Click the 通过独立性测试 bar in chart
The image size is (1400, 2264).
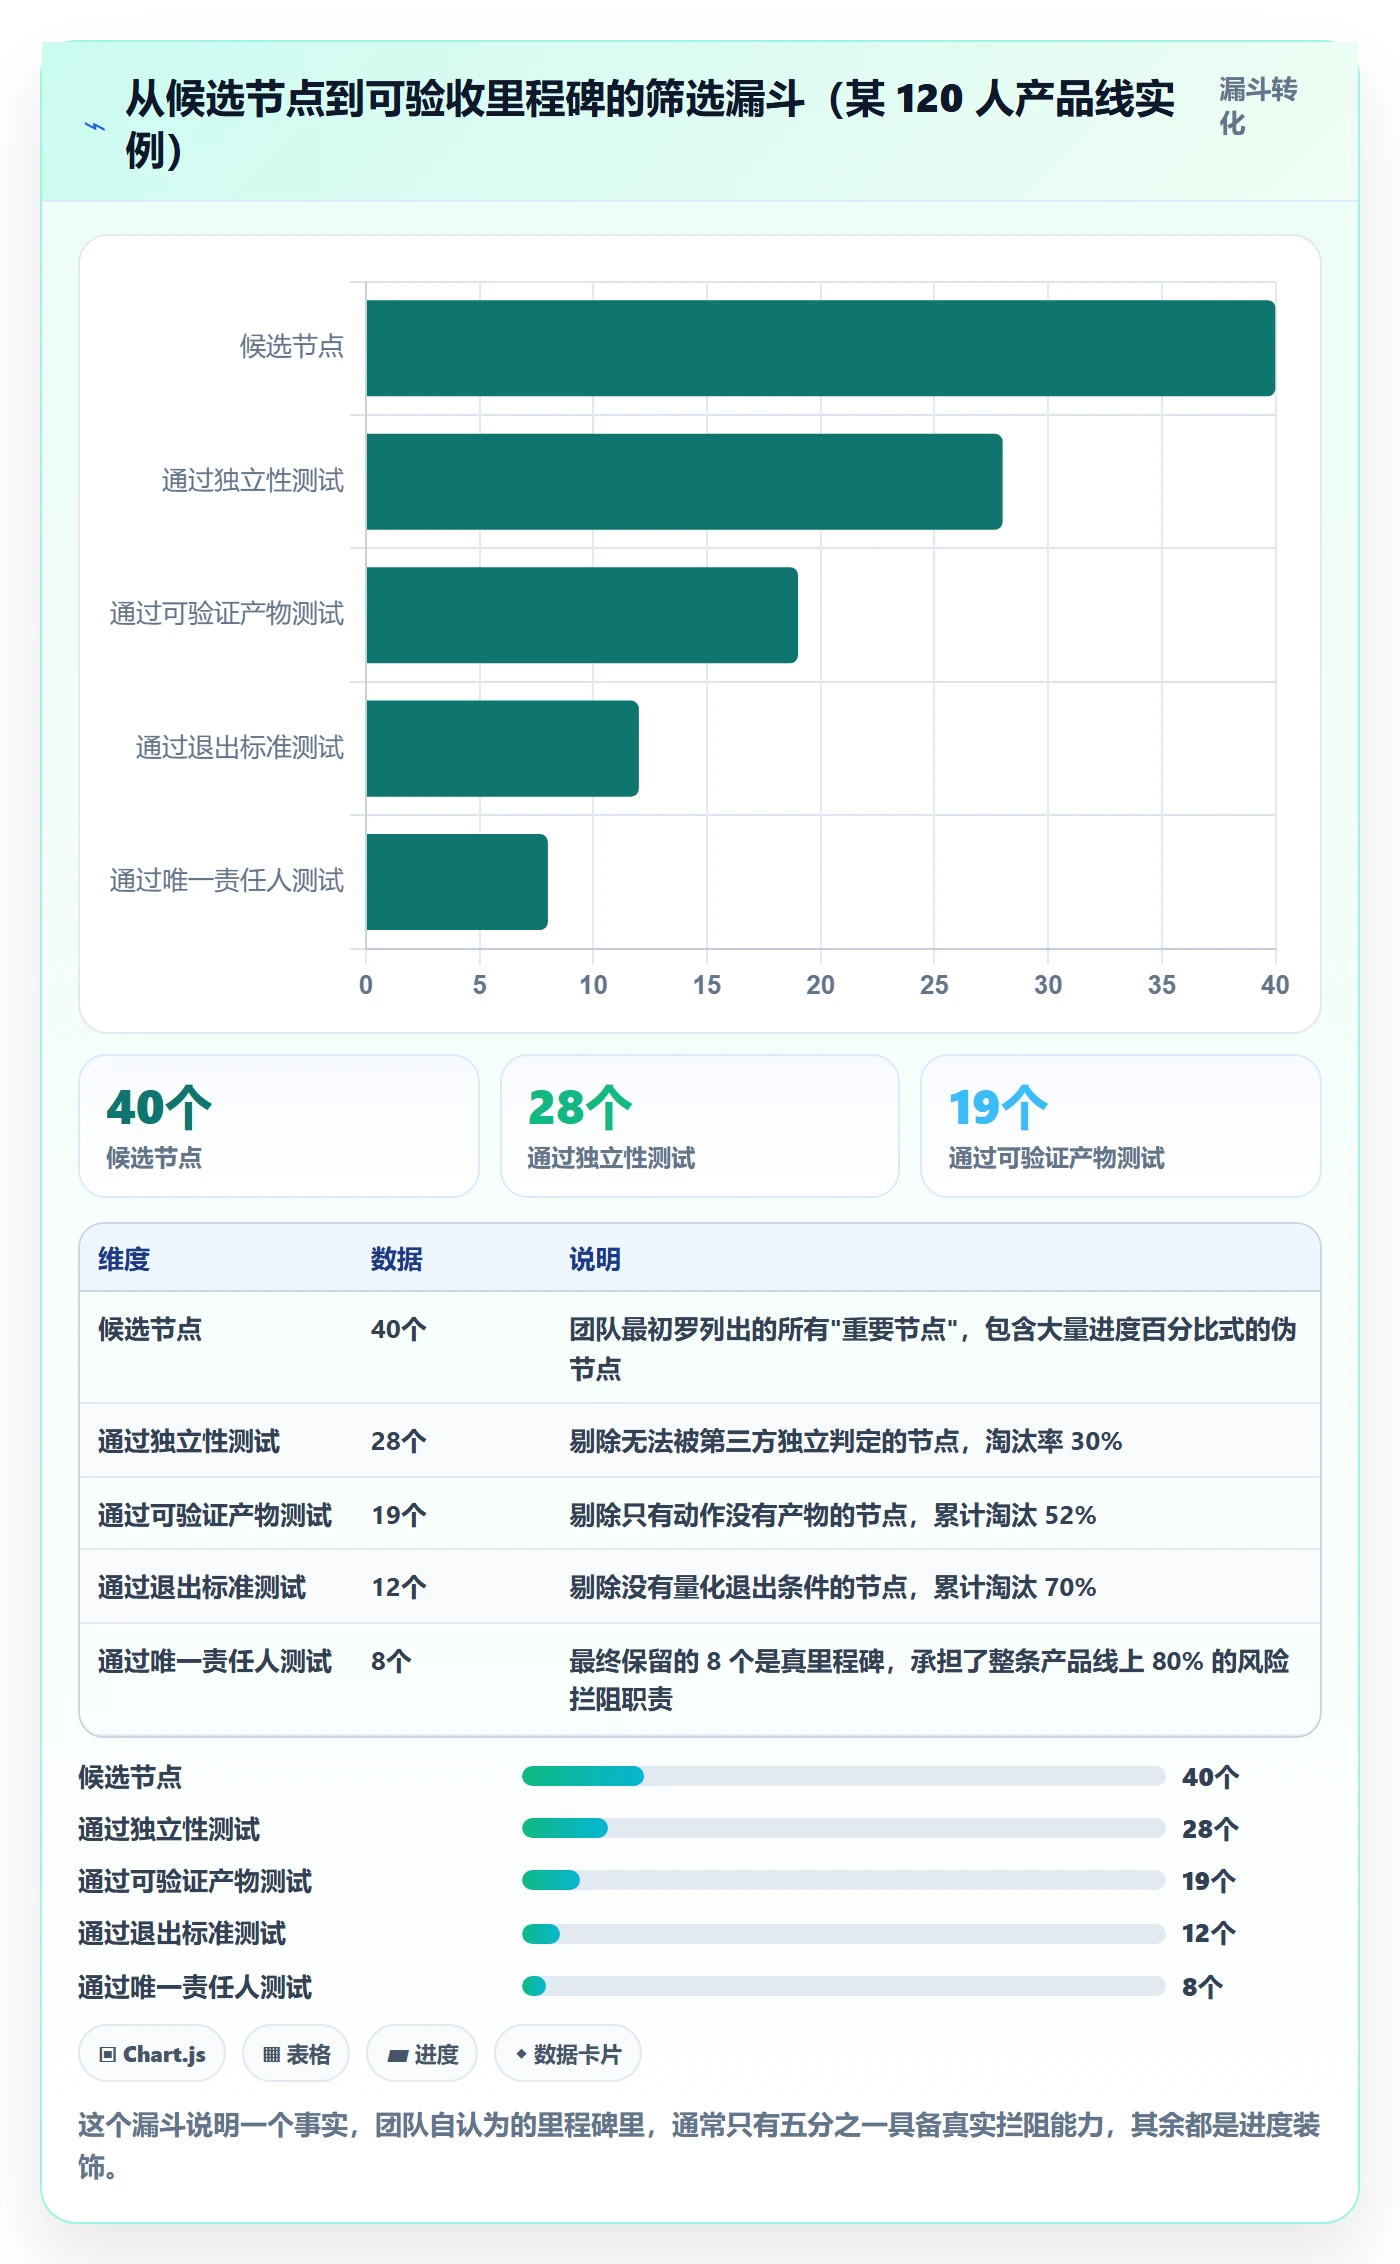[x=684, y=482]
